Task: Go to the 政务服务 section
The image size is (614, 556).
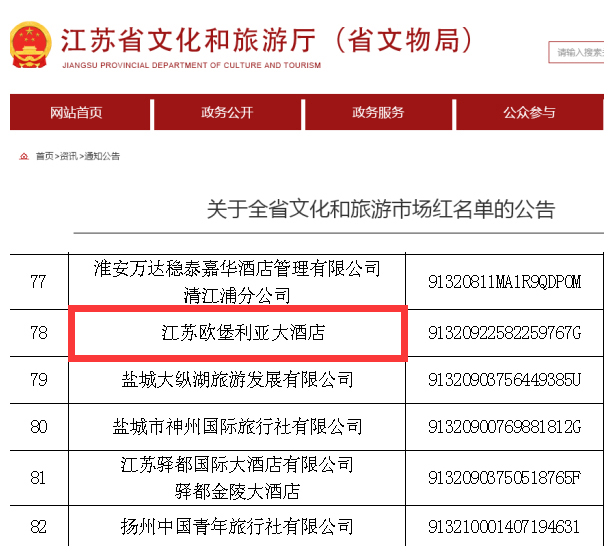Action: [x=378, y=113]
